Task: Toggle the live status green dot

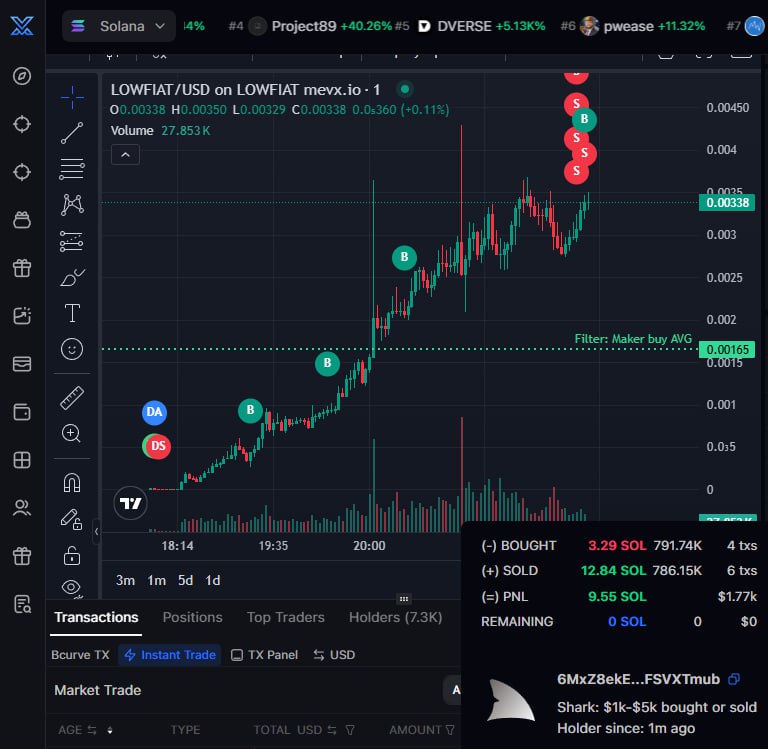Action: click(405, 89)
